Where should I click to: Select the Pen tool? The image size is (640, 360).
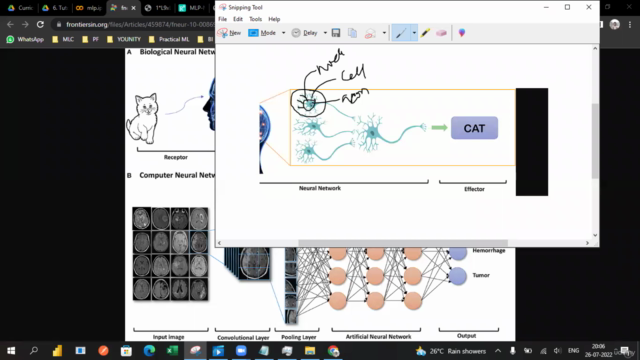[401, 33]
